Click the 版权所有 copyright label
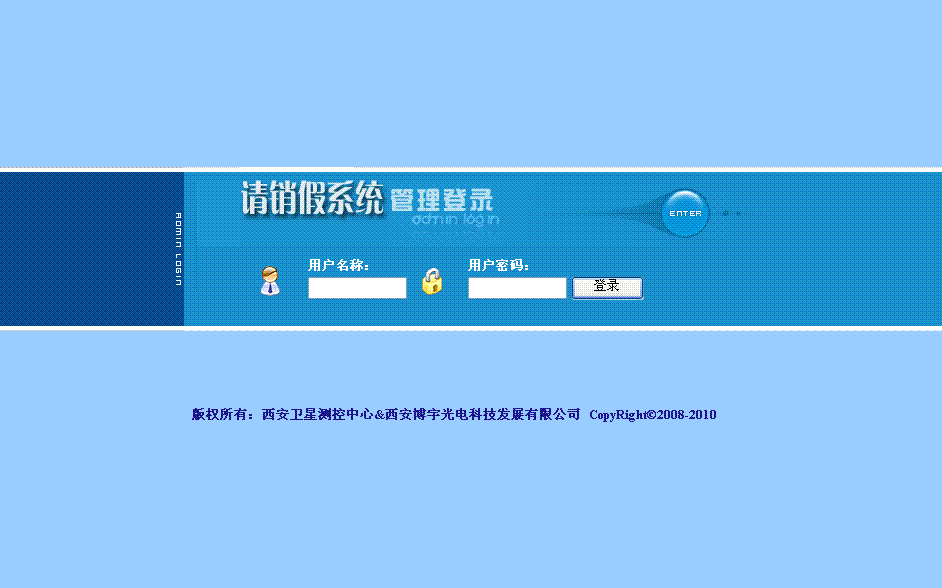Screen dimensions: 942x588 tap(224, 414)
